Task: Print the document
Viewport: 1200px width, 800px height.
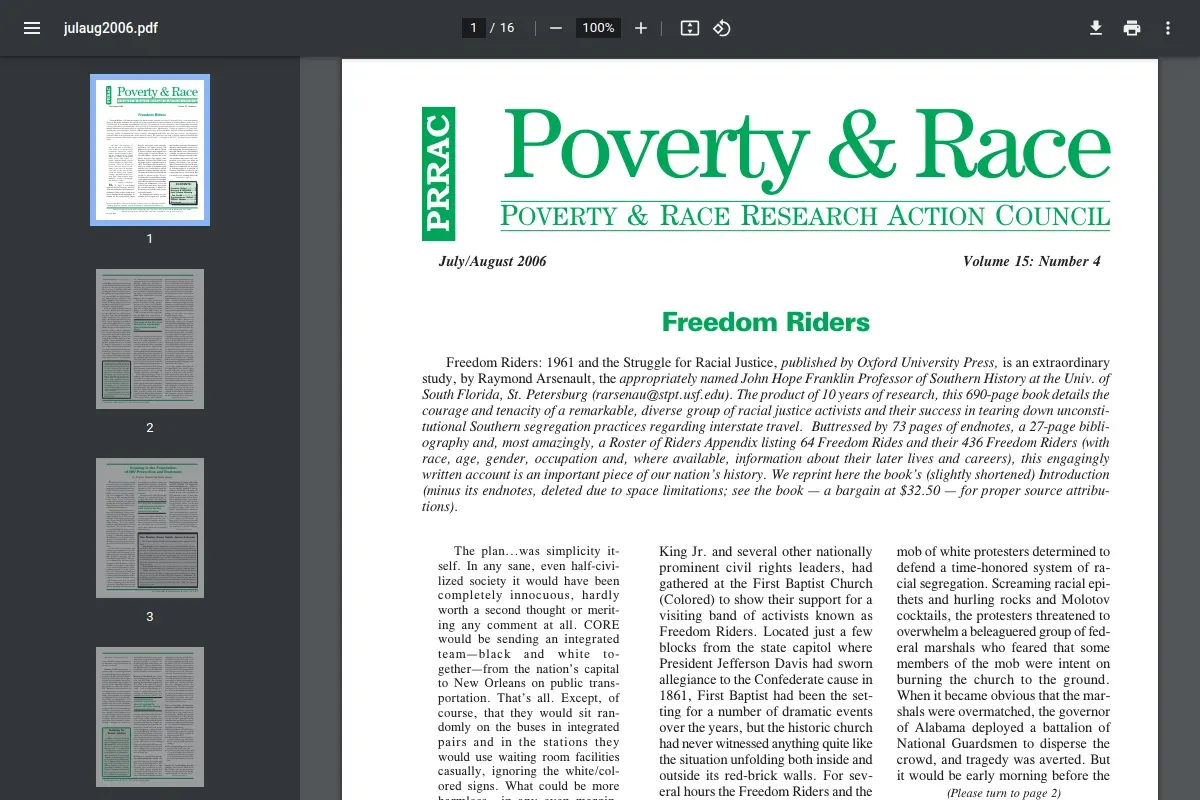Action: click(1132, 28)
